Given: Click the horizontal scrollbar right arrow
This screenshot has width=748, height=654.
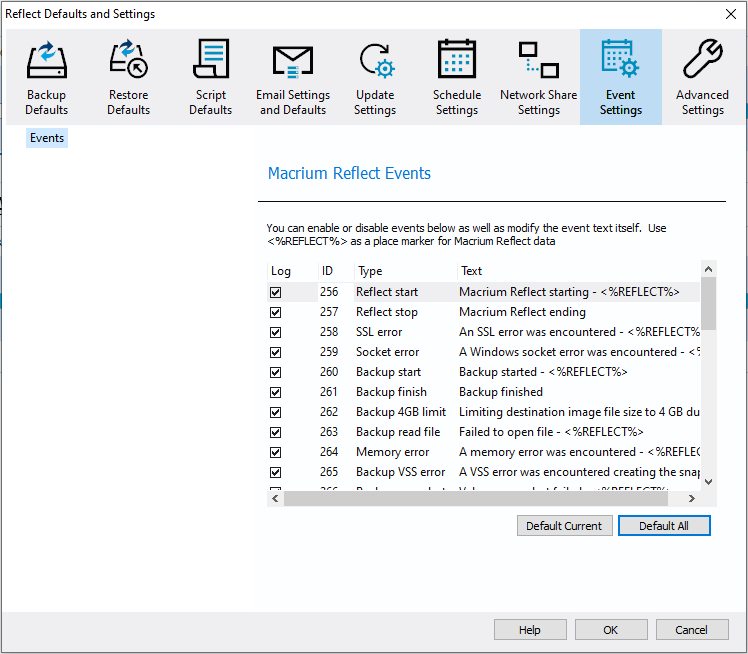Looking at the screenshot, I should pos(691,497).
